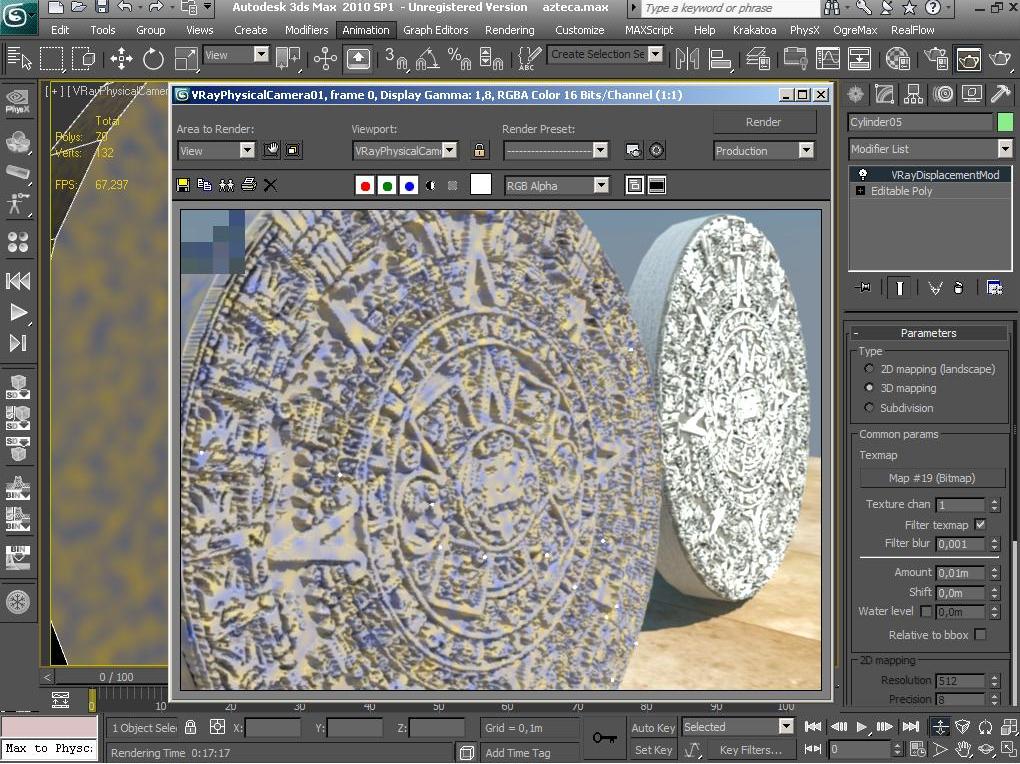
Task: Open Render Setup teapot icon
Action: 936,59
